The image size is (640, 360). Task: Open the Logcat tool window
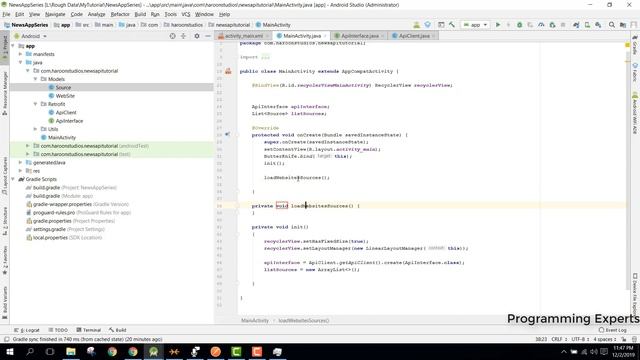[x=27, y=330]
